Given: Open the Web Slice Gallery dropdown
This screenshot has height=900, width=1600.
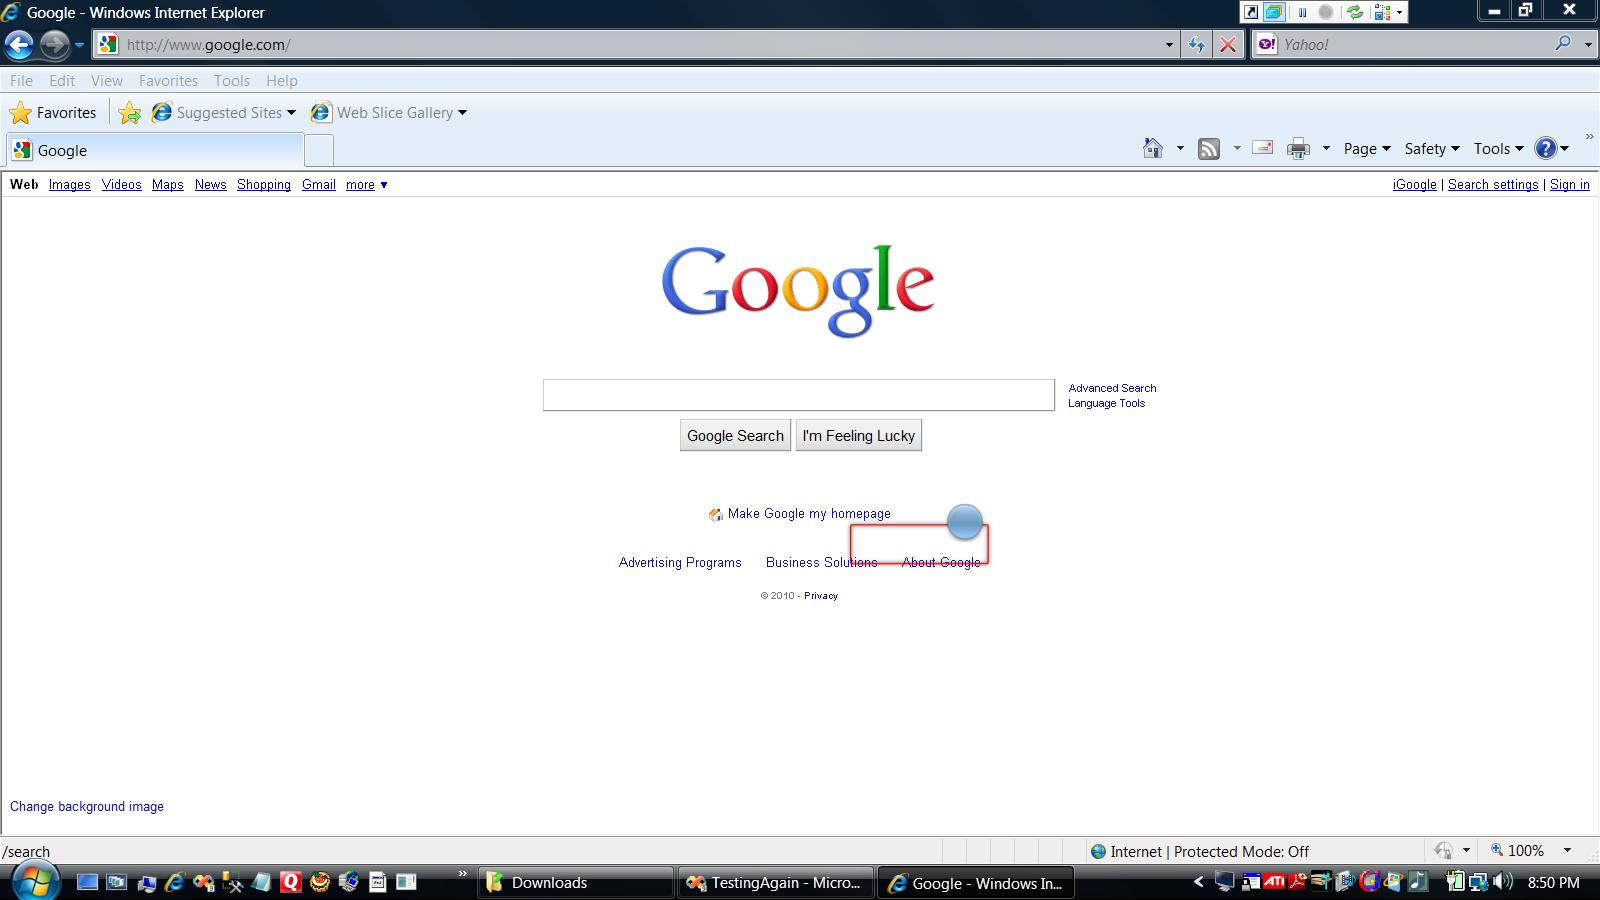Looking at the screenshot, I should tap(389, 113).
